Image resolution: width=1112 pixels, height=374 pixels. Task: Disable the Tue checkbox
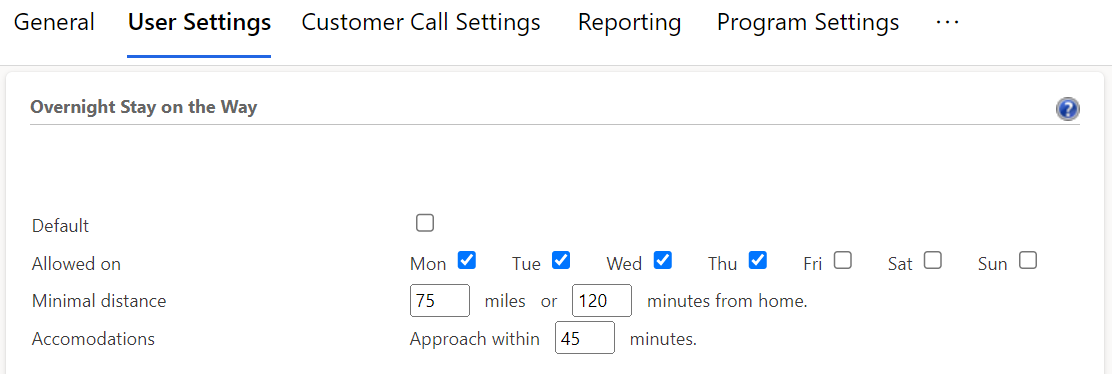pyautogui.click(x=561, y=260)
